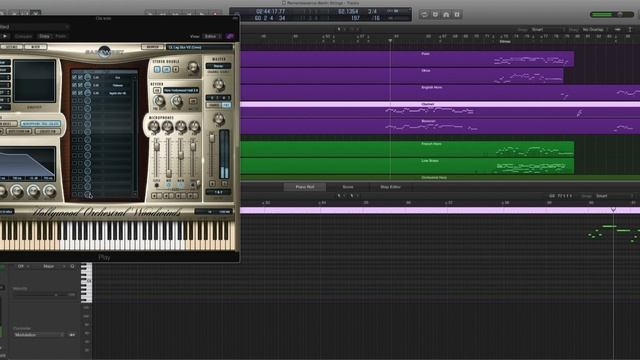Select the Flute track region

pos(407,59)
